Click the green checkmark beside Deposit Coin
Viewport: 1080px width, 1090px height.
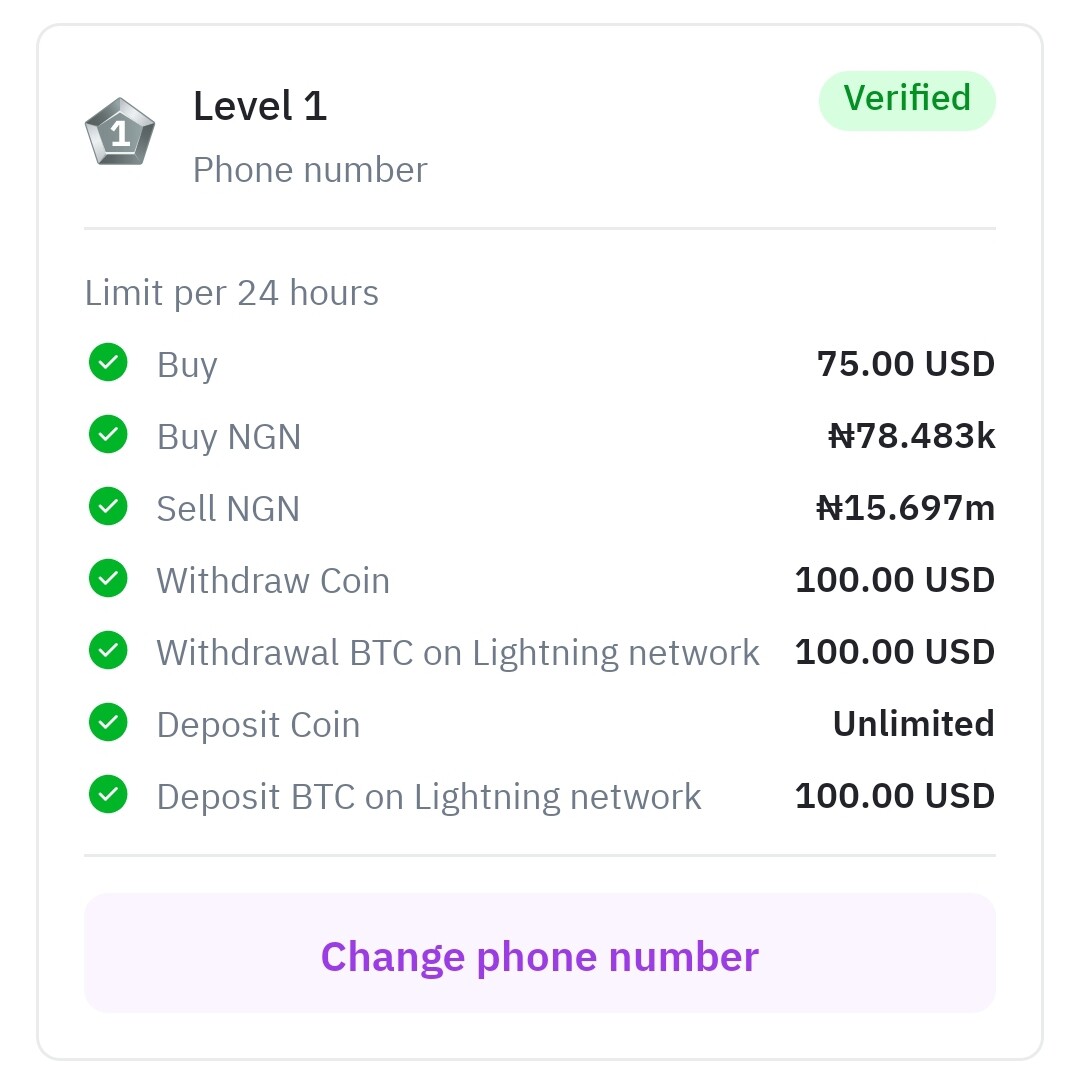108,722
